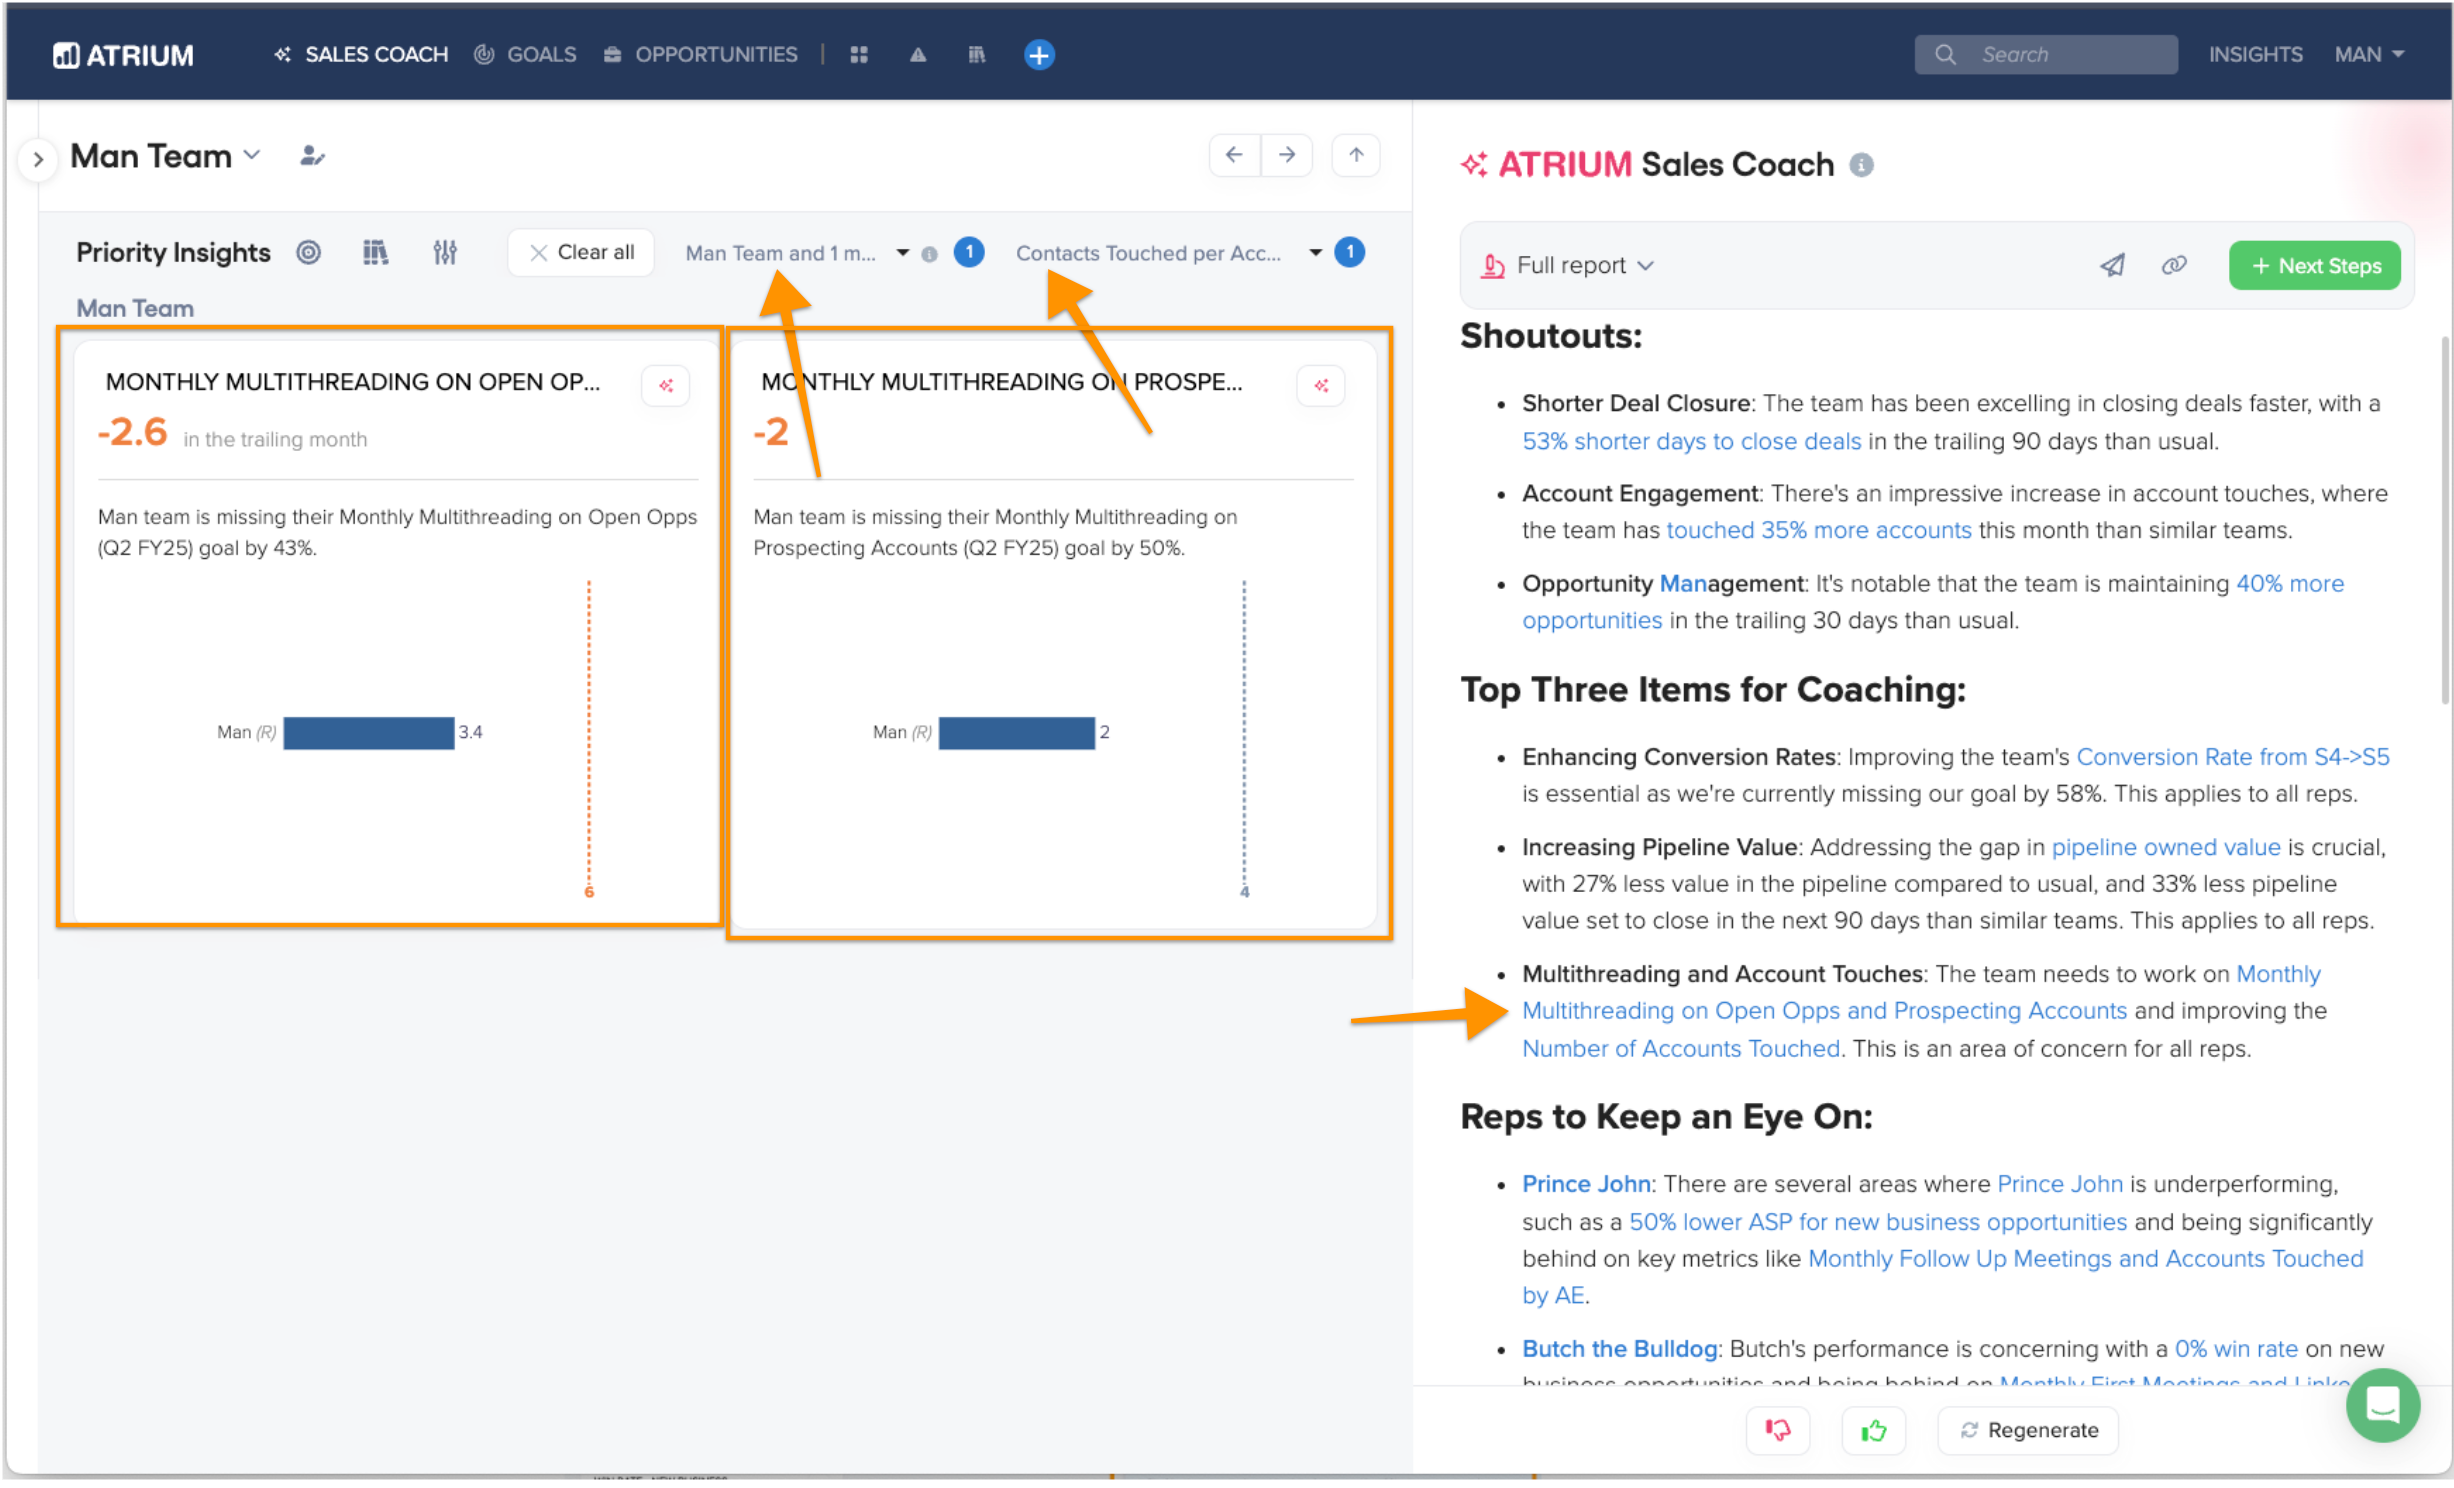Copy report link with chain icon
The width and height of the screenshot is (2454, 1488).
2173,265
